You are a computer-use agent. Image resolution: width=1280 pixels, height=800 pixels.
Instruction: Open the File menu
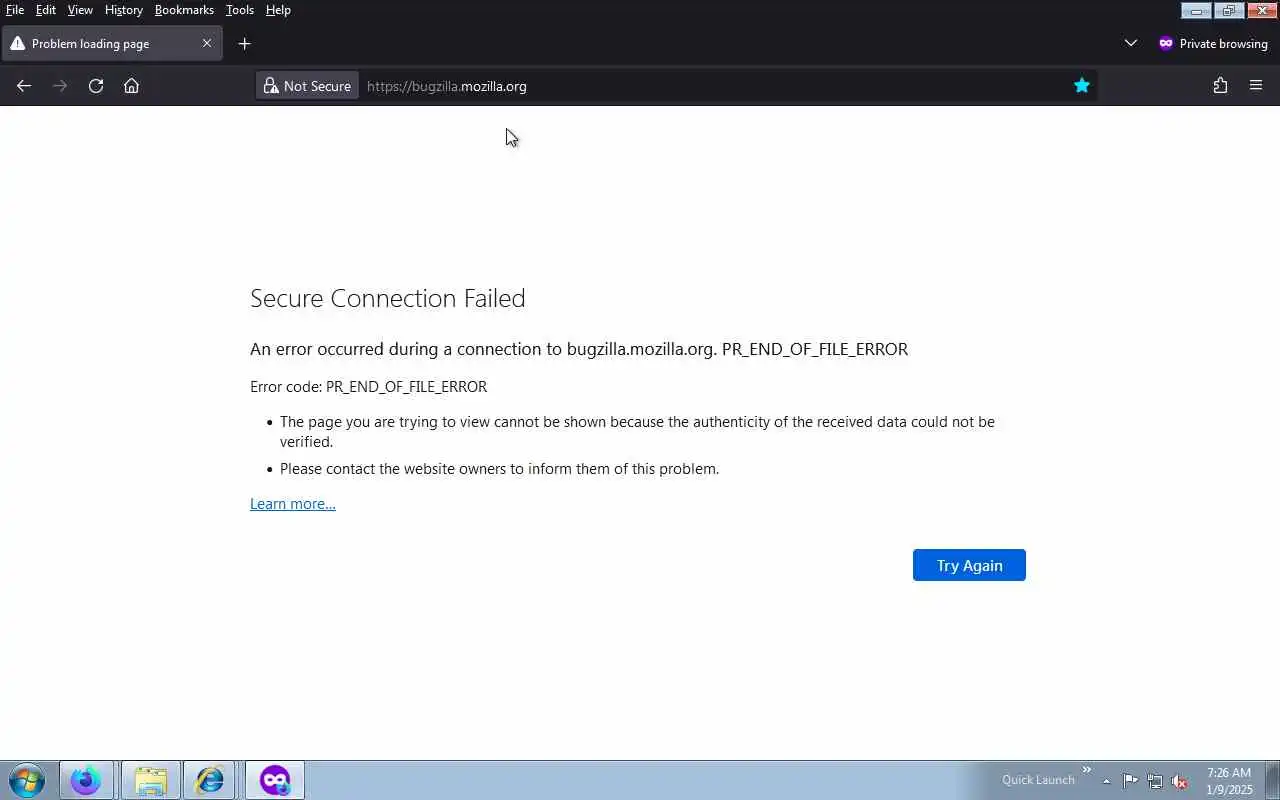coord(15,10)
